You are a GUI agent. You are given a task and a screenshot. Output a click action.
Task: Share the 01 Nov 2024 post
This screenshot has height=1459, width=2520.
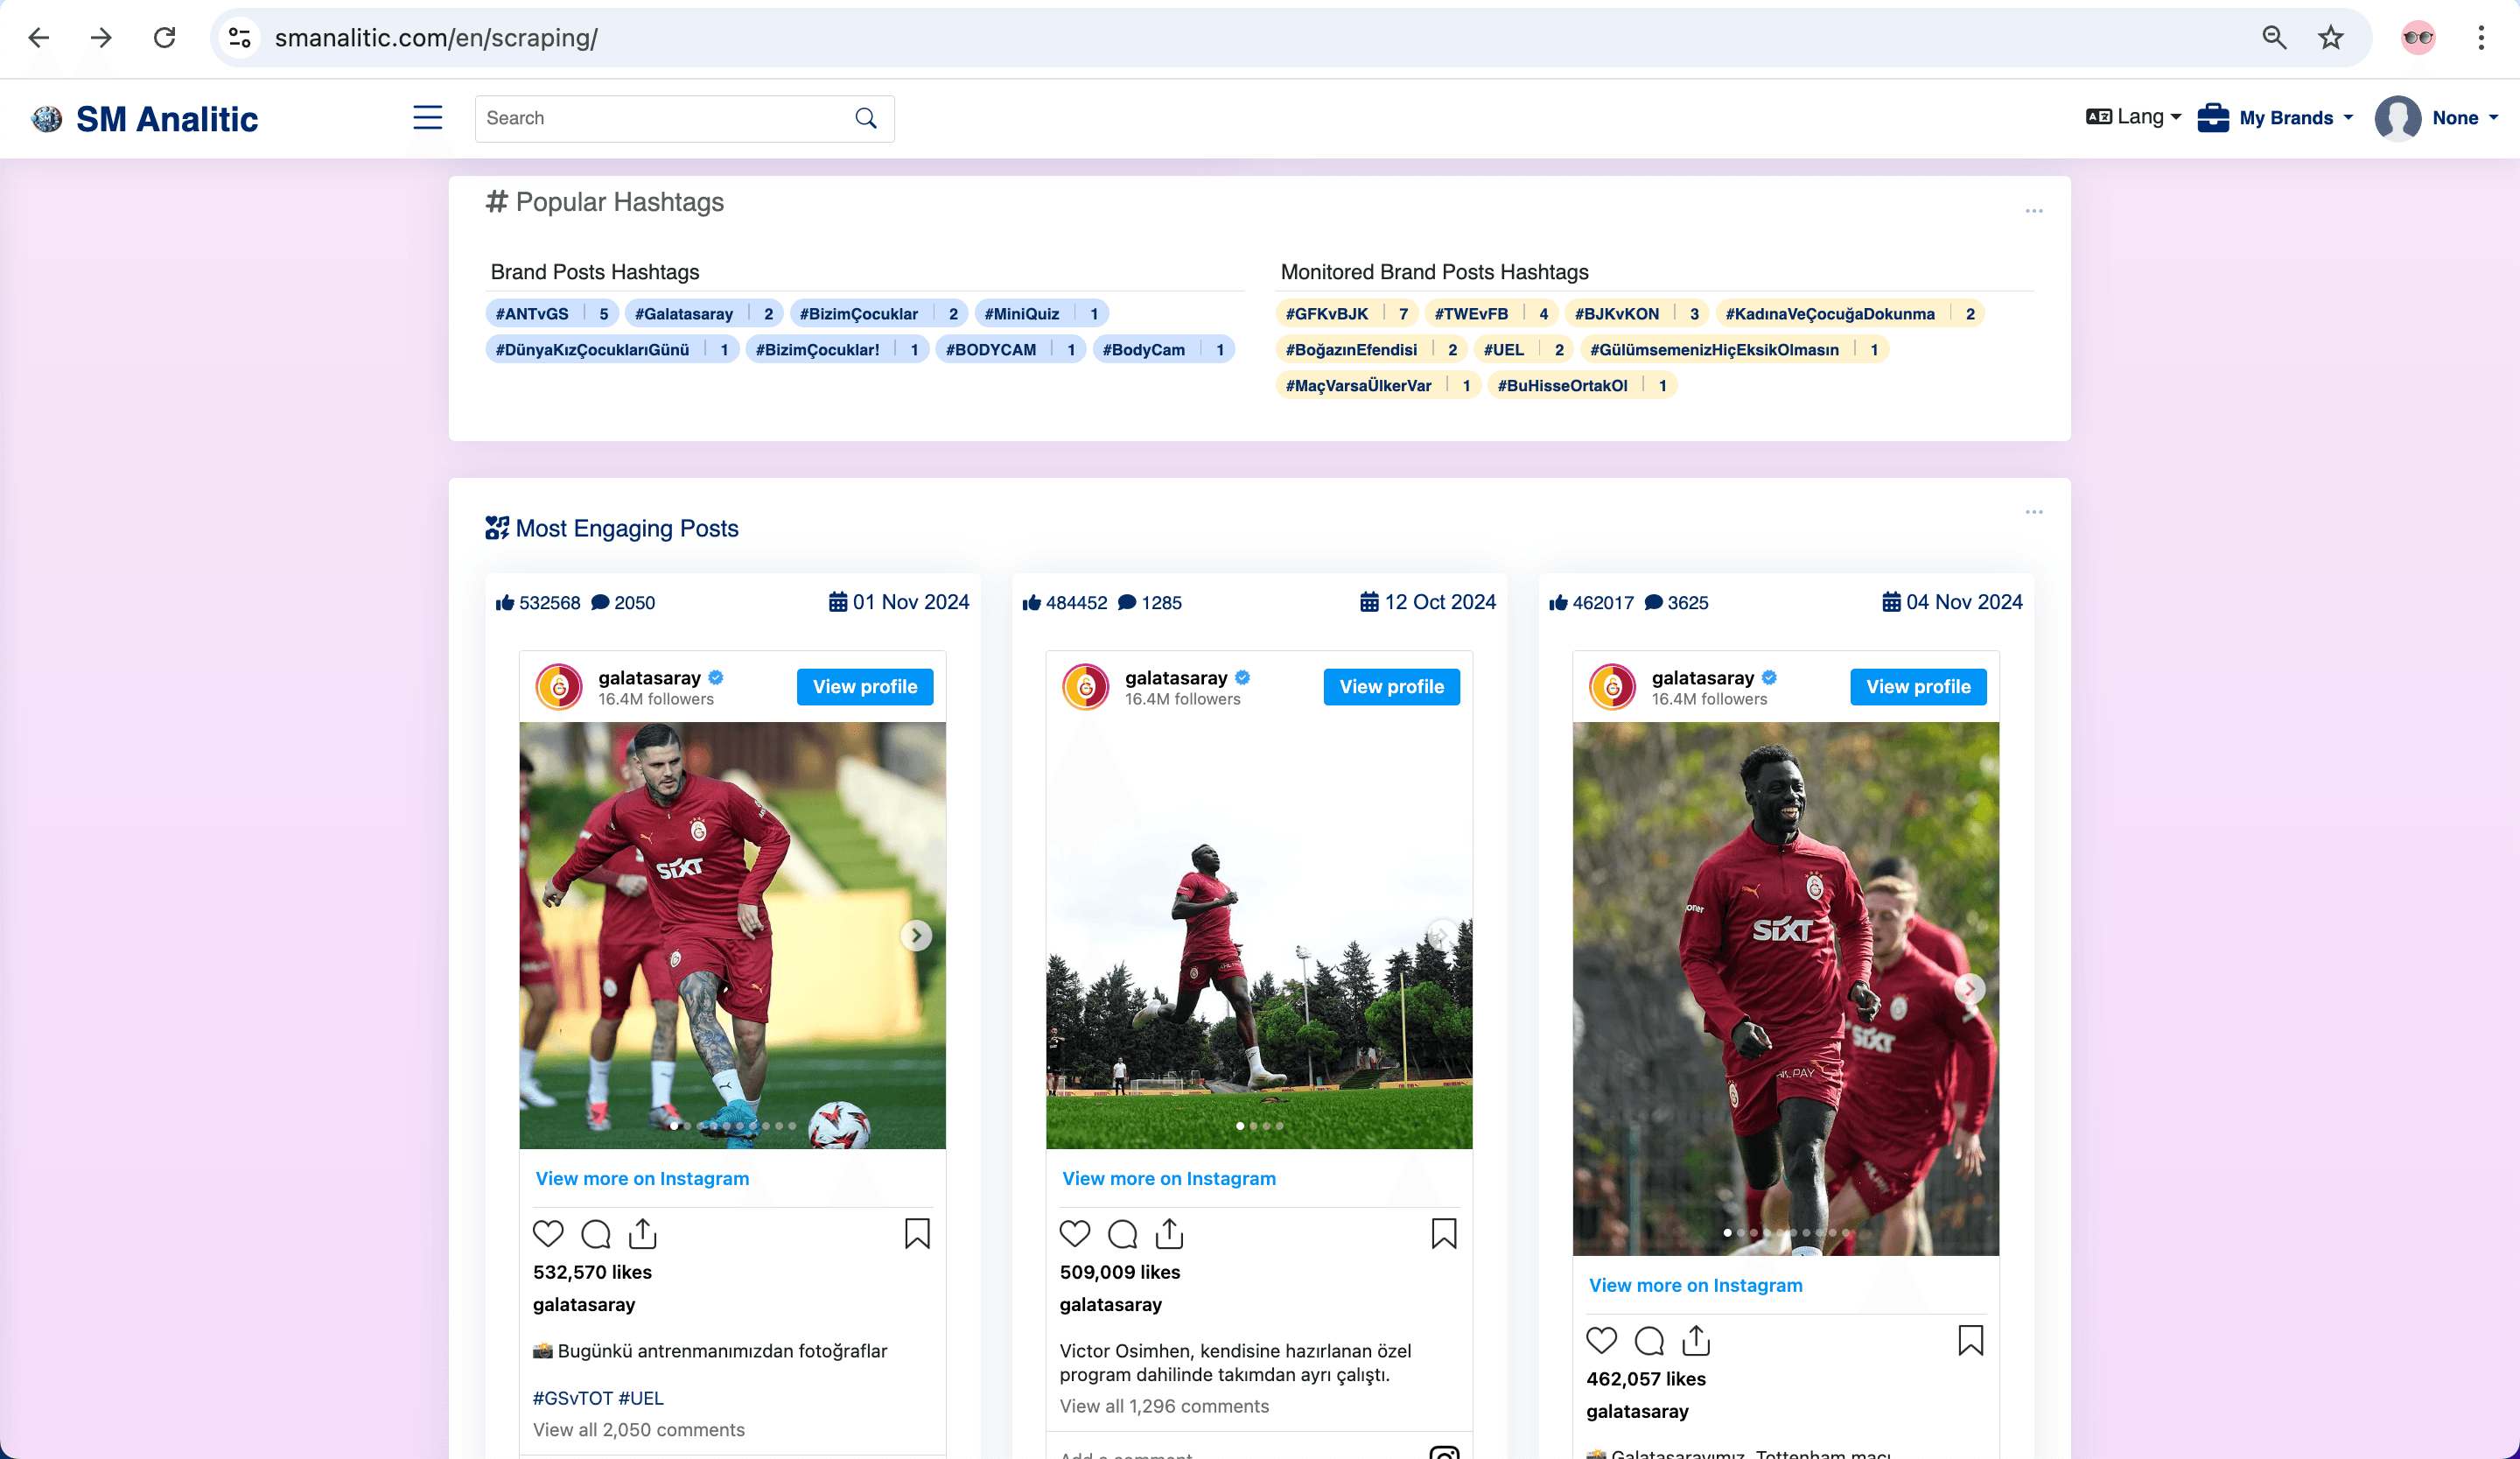(643, 1234)
